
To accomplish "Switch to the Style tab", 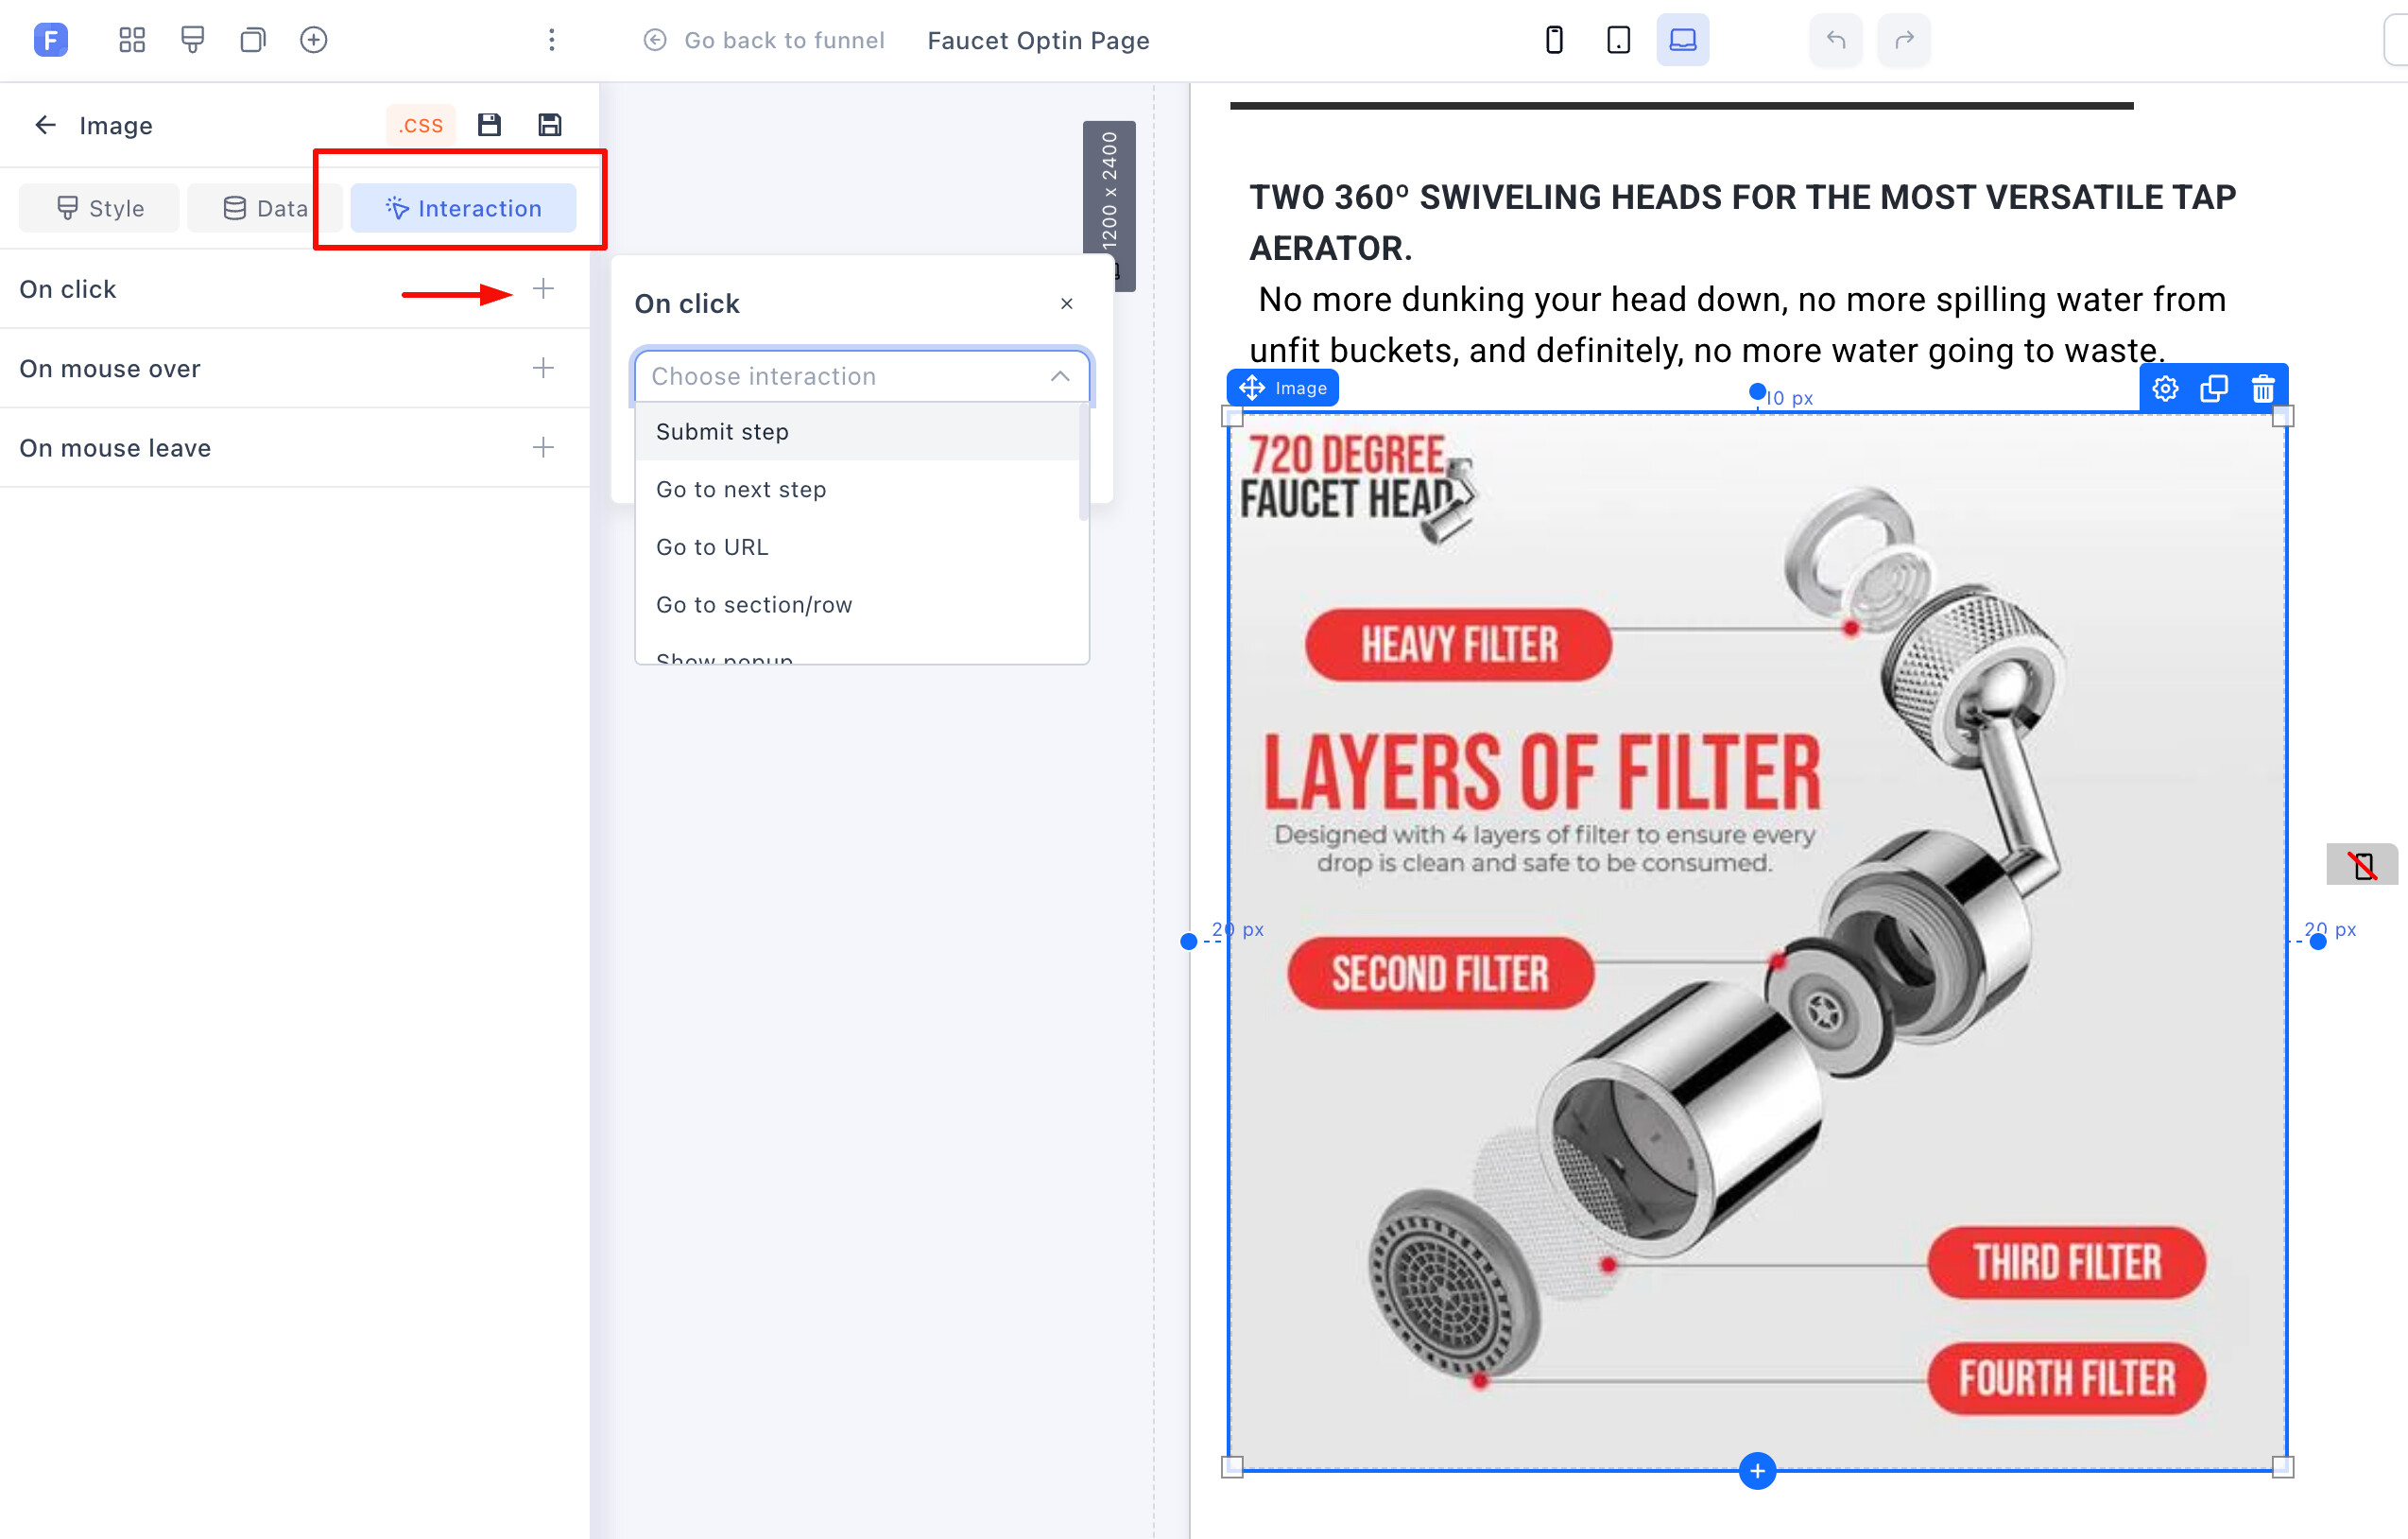I will pos(99,208).
